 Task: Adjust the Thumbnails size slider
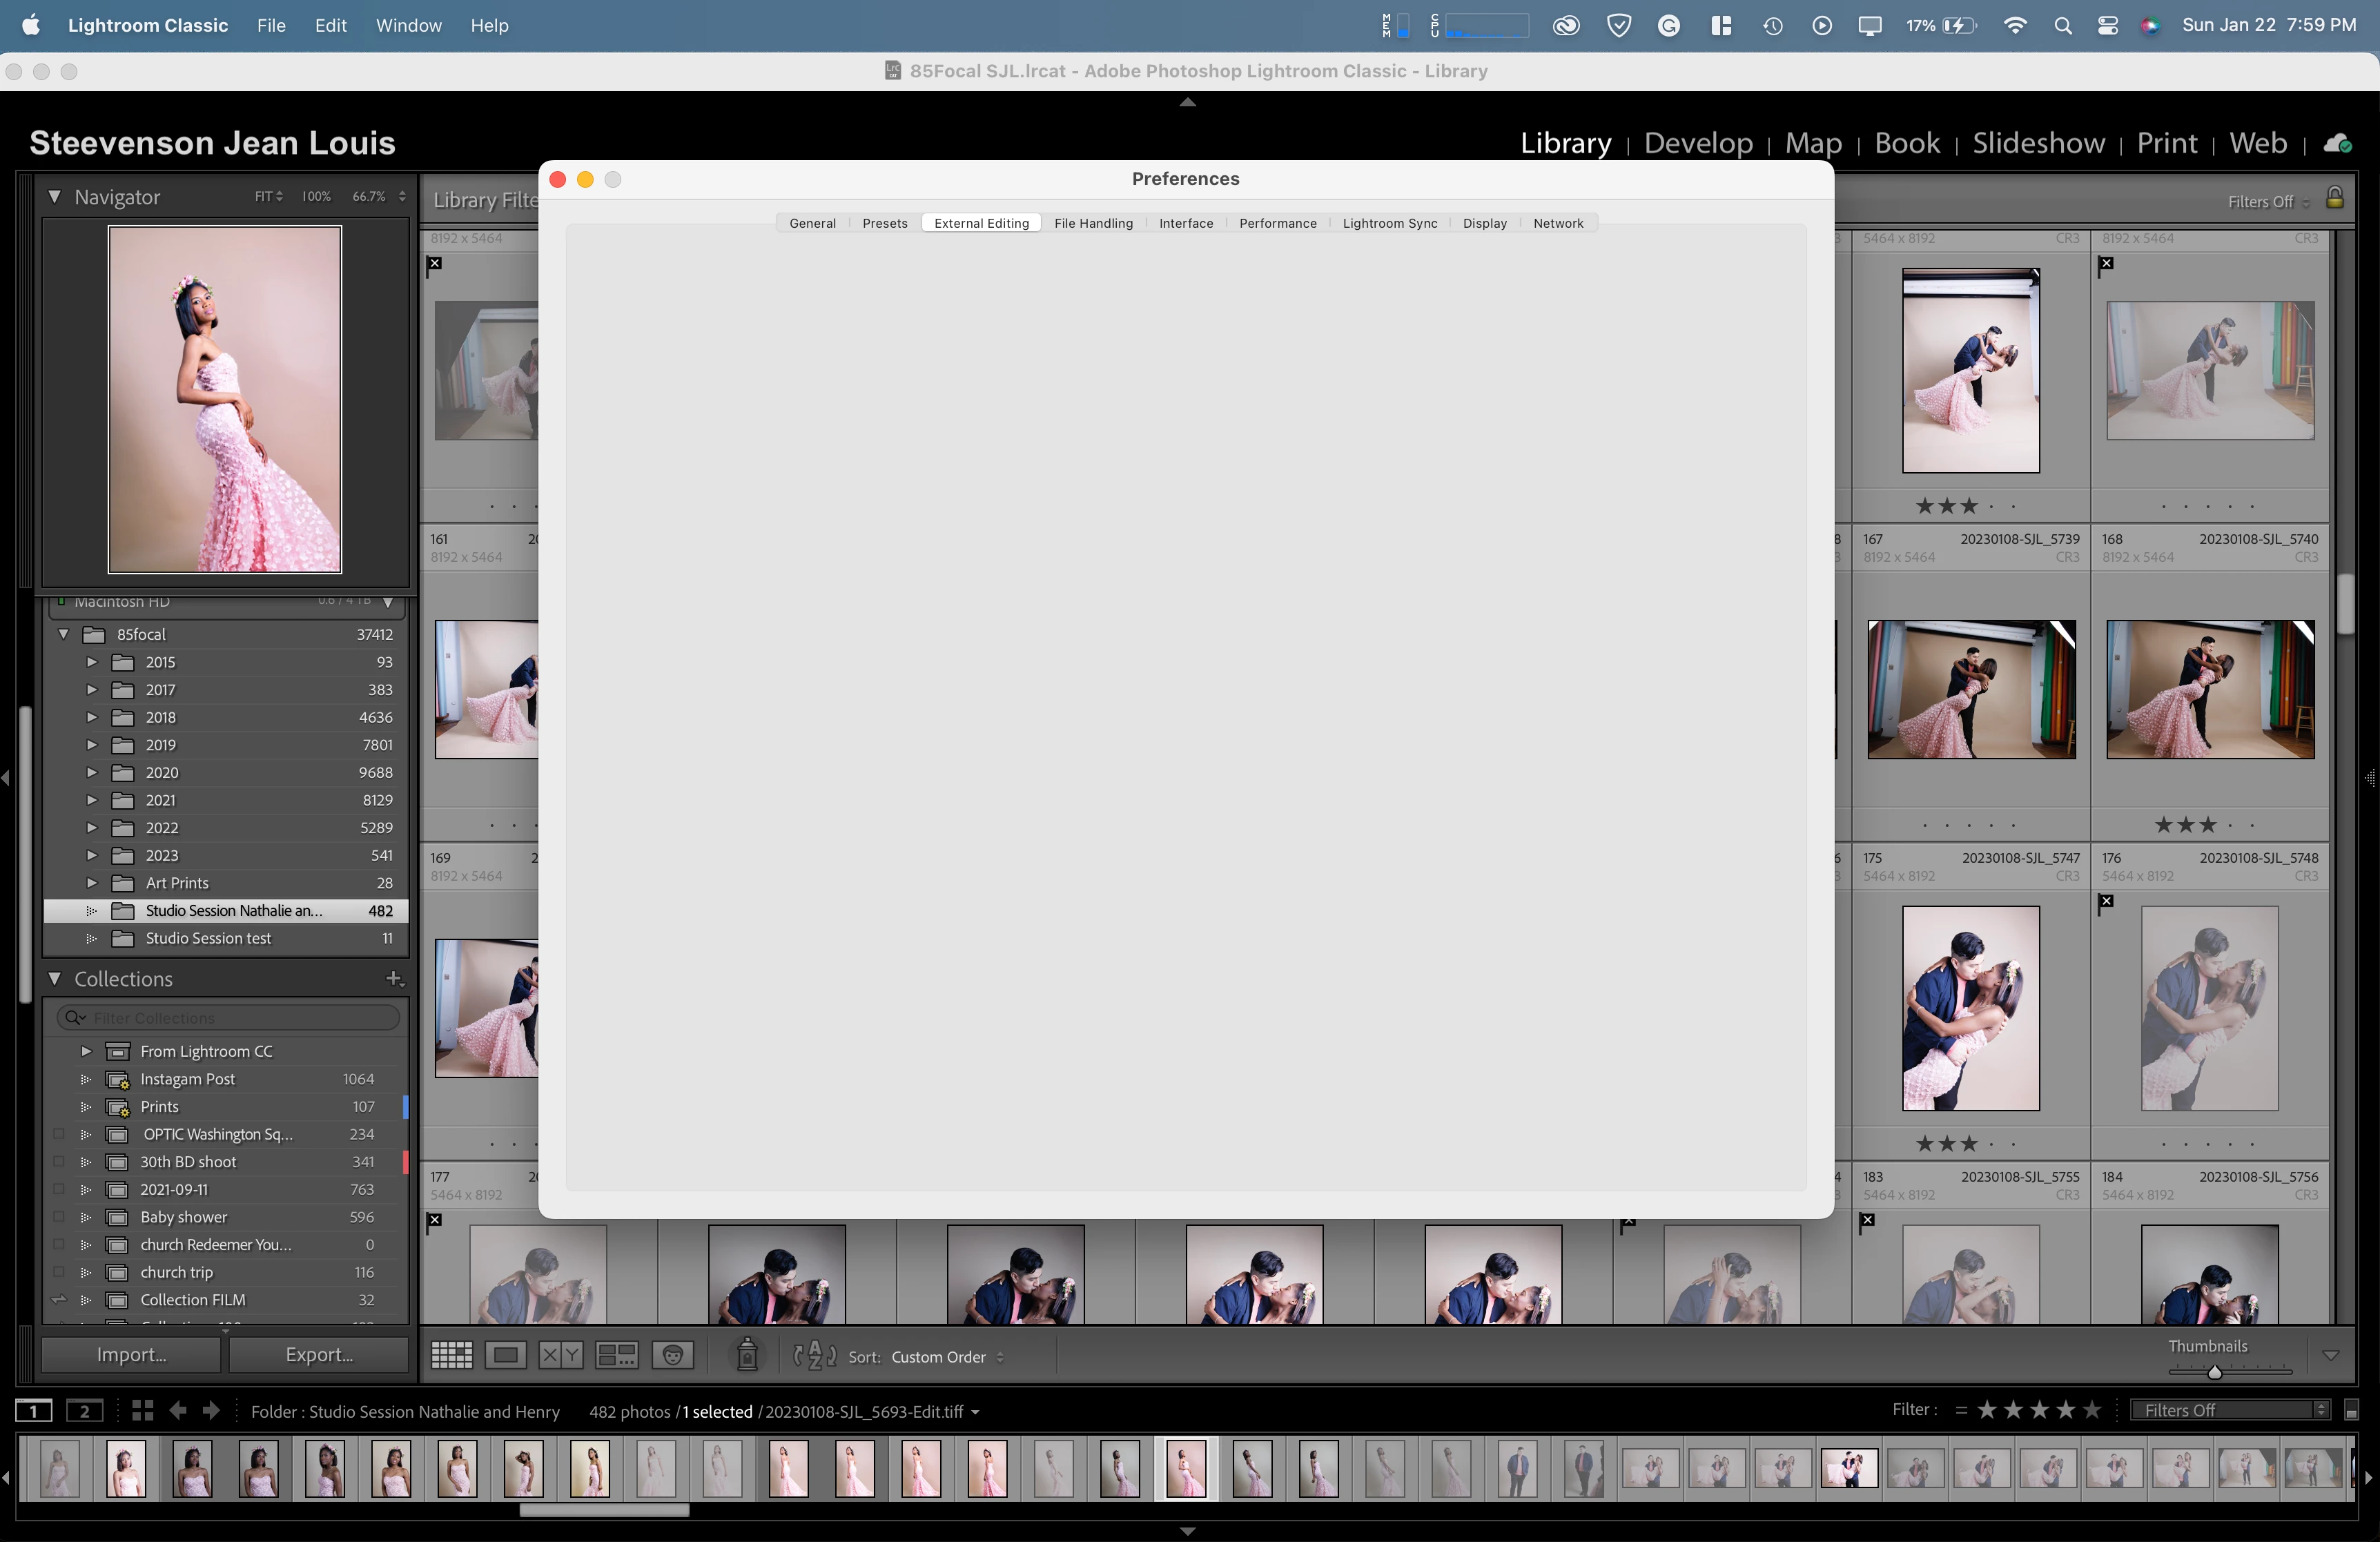(x=2214, y=1372)
